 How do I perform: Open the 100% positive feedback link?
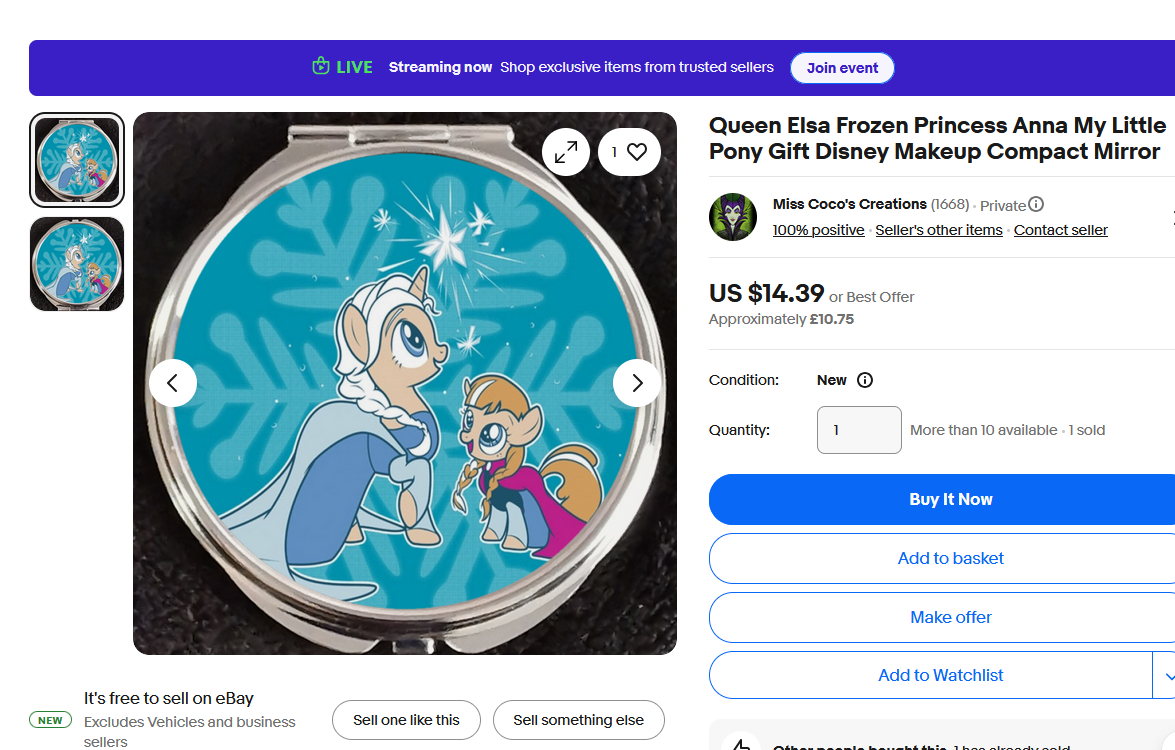818,230
